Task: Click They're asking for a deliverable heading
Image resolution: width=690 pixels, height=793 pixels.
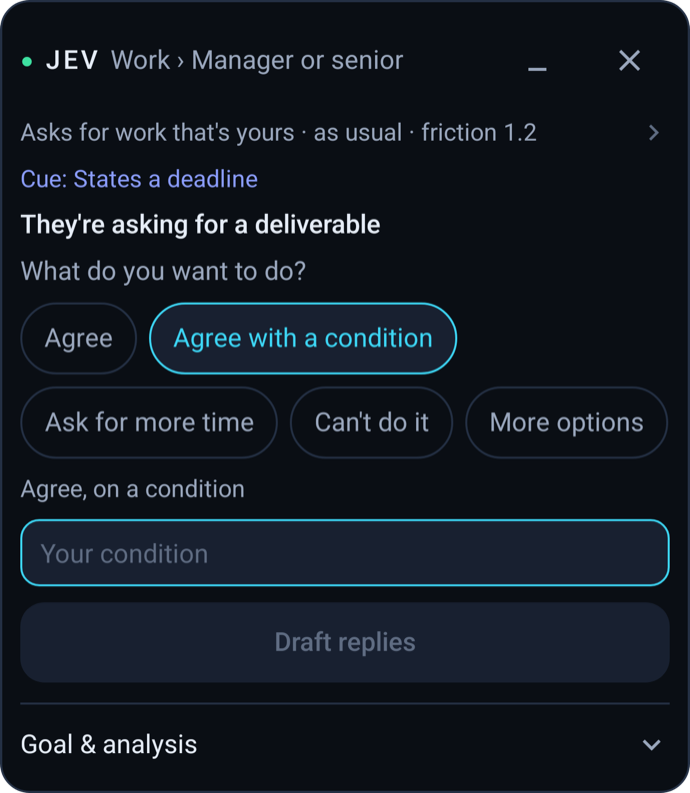Action: tap(200, 225)
